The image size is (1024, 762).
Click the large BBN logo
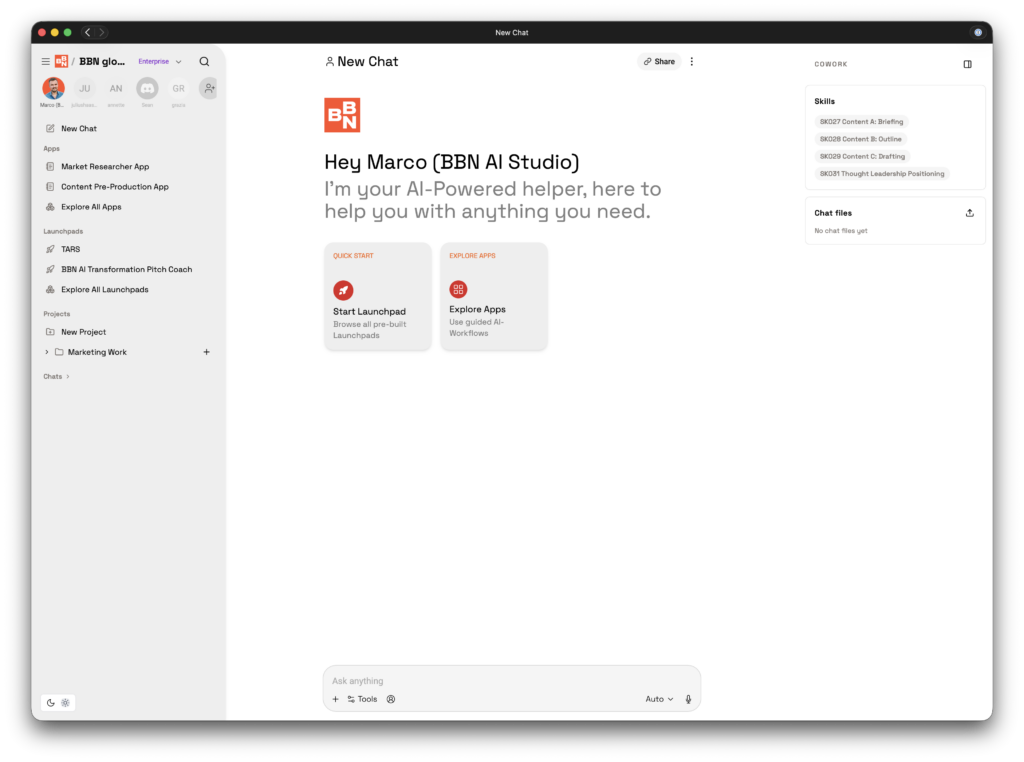342,115
